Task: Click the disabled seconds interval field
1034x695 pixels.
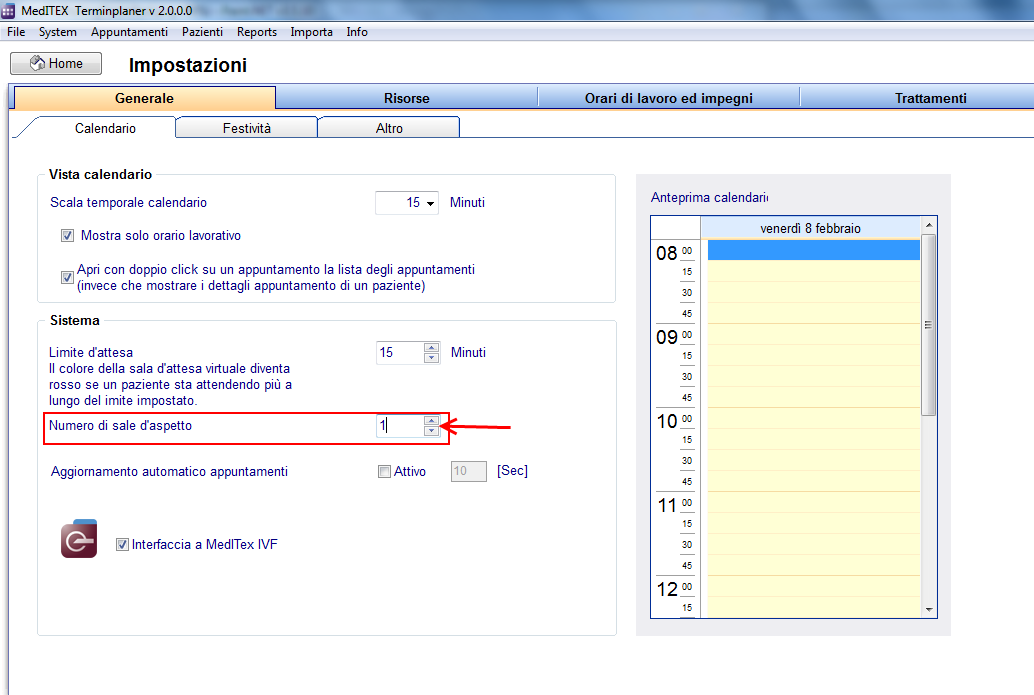Action: click(469, 471)
